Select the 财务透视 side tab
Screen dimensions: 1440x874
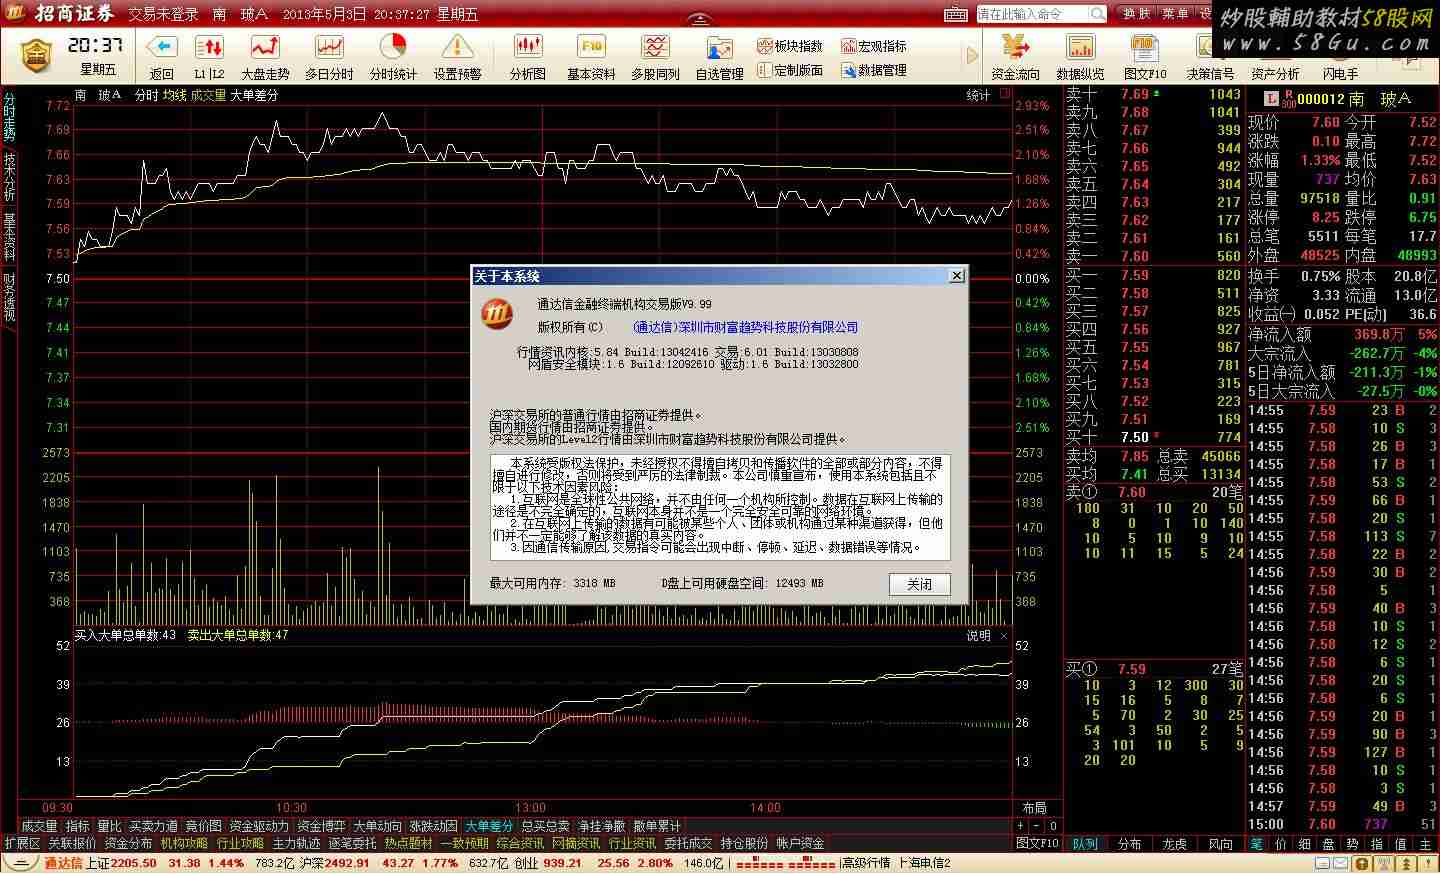pos(9,296)
